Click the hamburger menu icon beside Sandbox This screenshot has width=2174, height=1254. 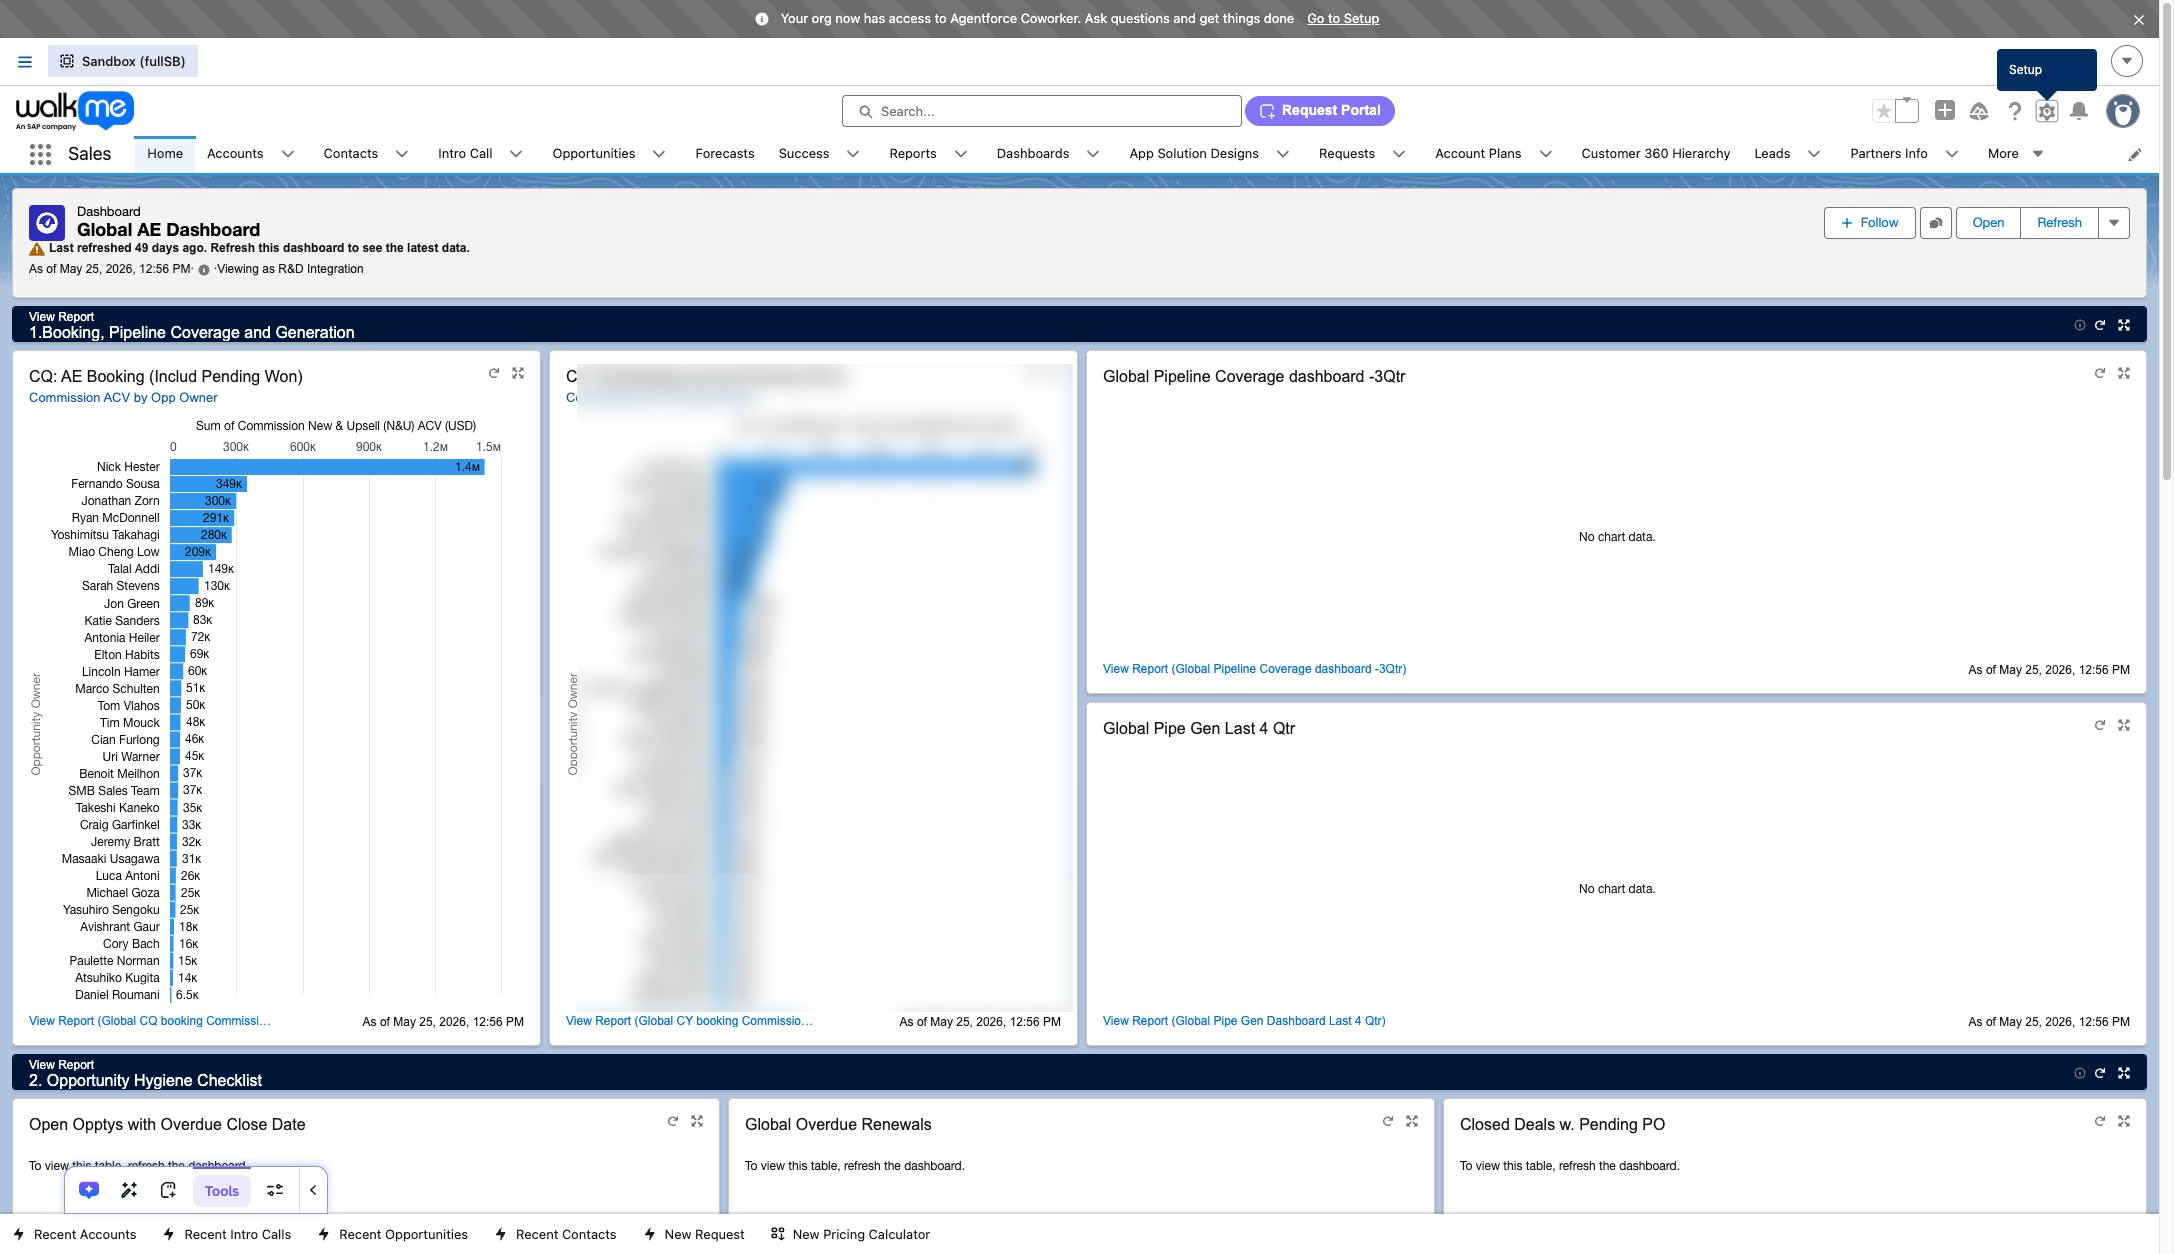point(25,62)
